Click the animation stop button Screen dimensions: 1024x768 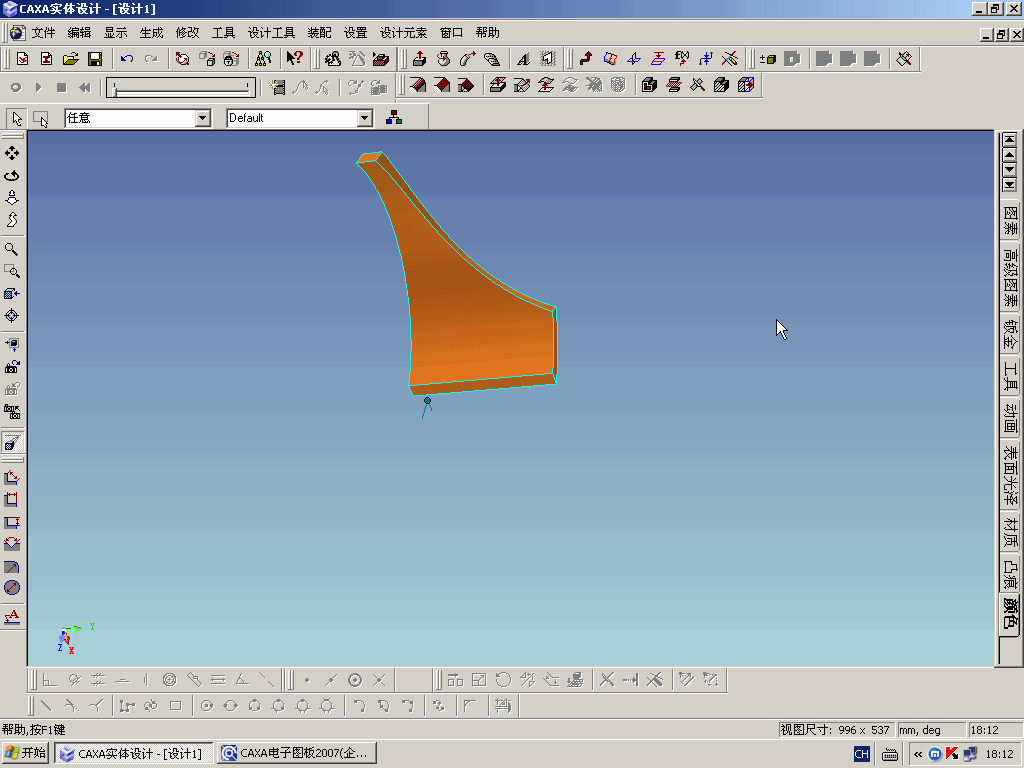pyautogui.click(x=61, y=87)
